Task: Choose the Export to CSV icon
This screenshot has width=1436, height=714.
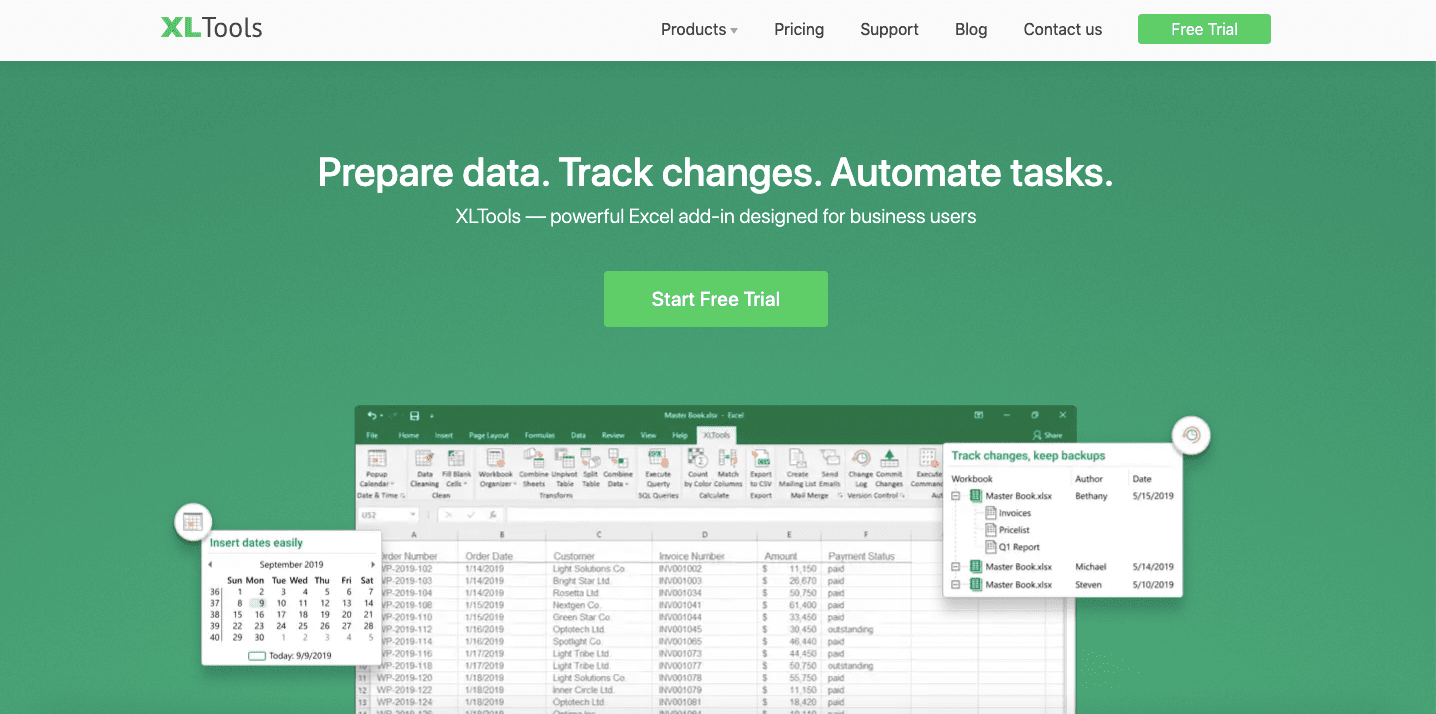Action: tap(761, 467)
